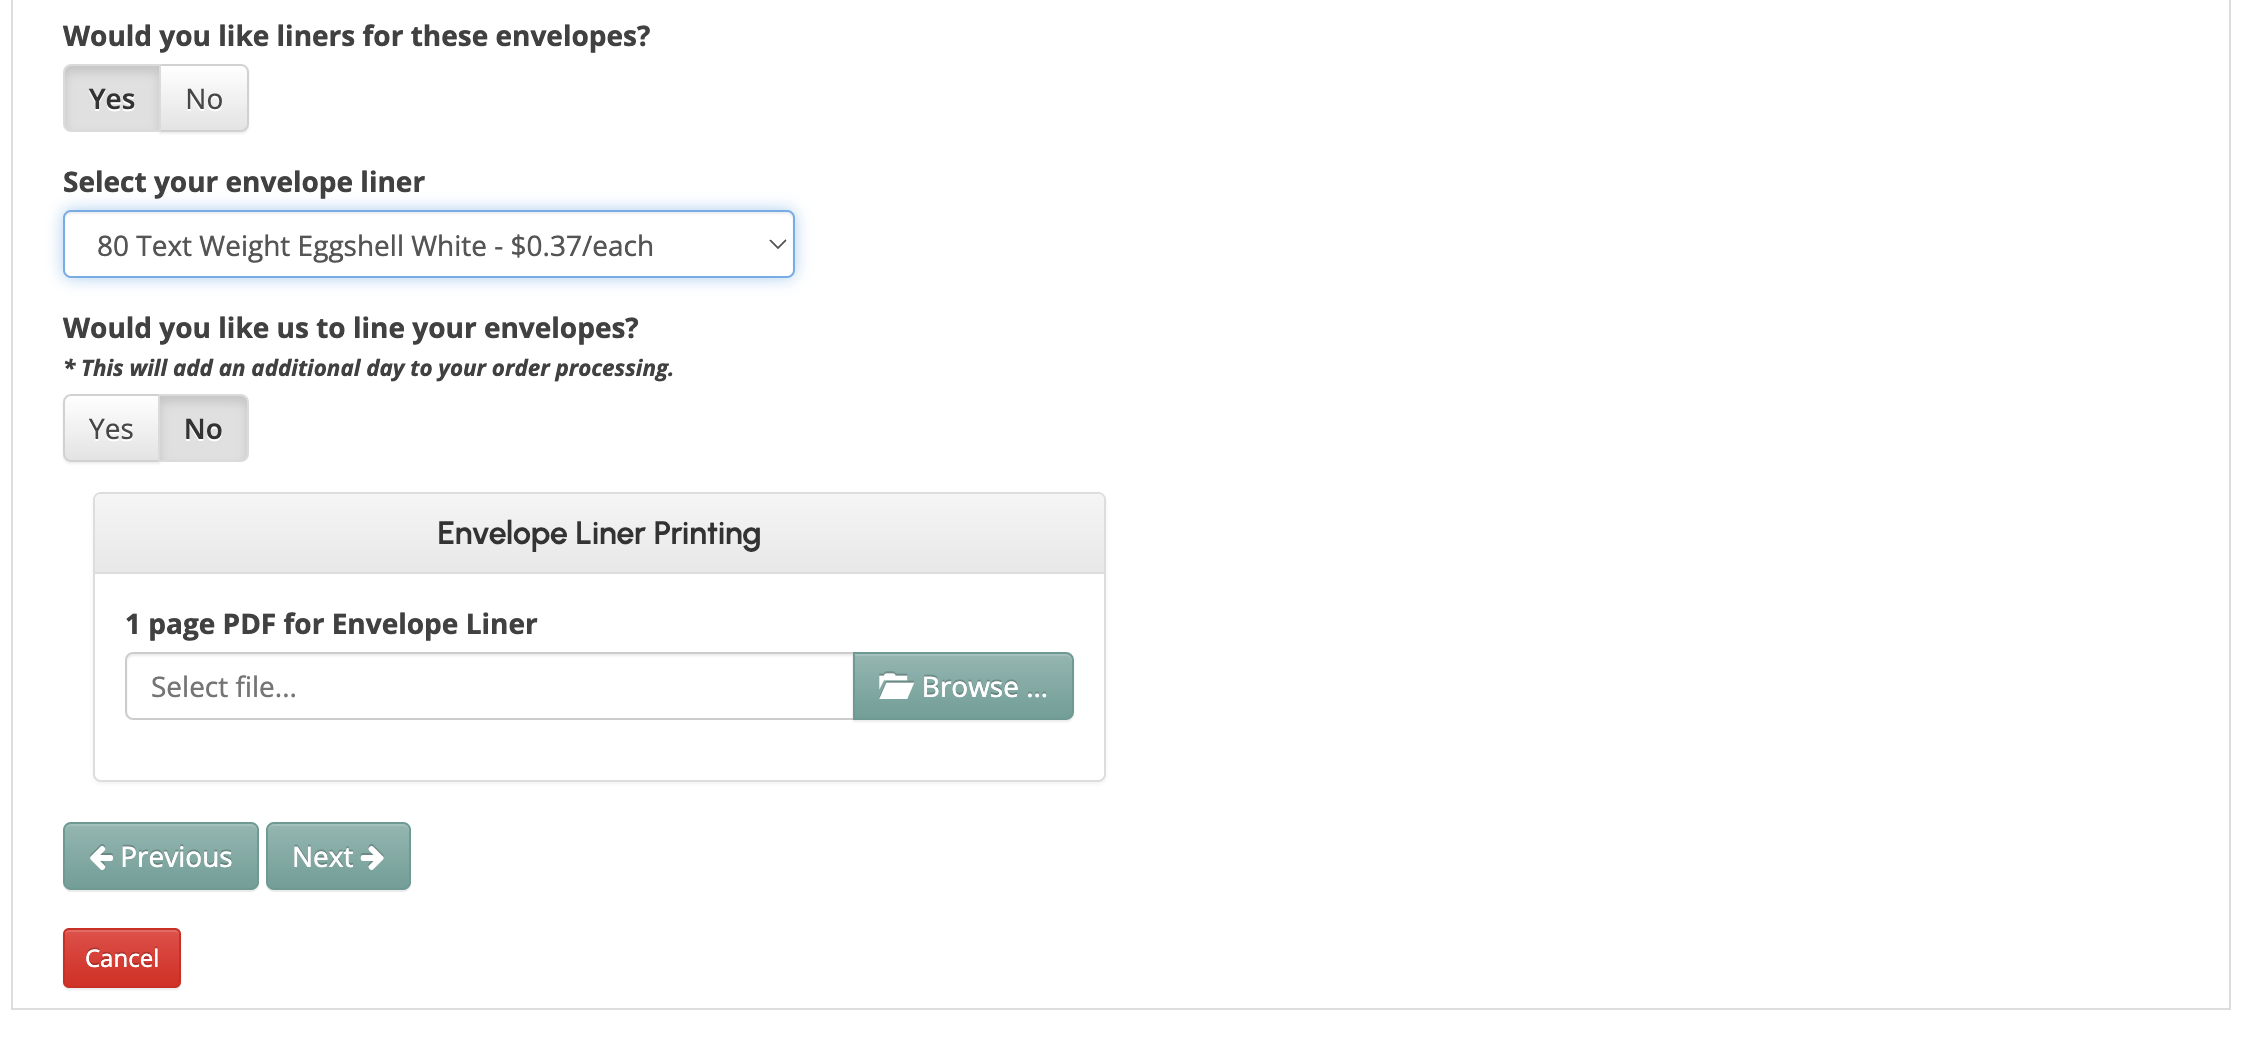Click the additional day processing note
2254x1042 pixels.
coord(368,368)
